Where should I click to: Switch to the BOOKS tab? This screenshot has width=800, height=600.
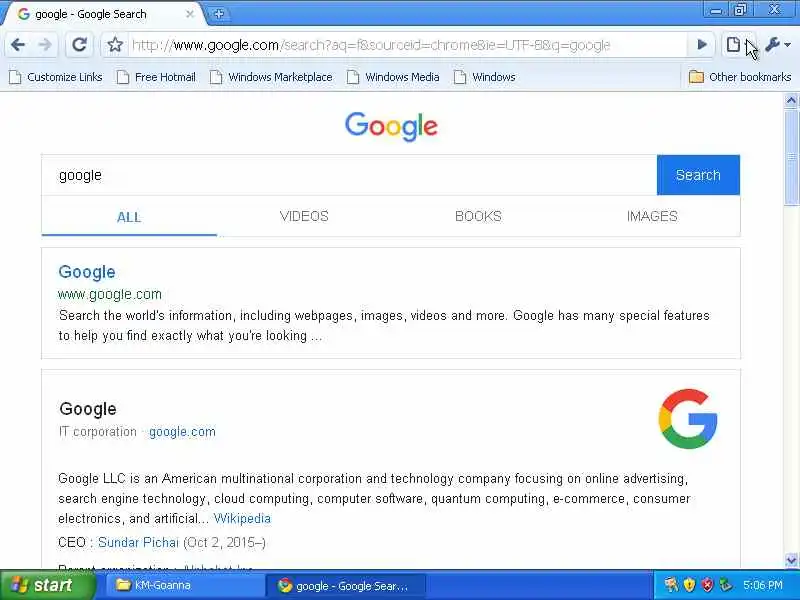click(478, 216)
